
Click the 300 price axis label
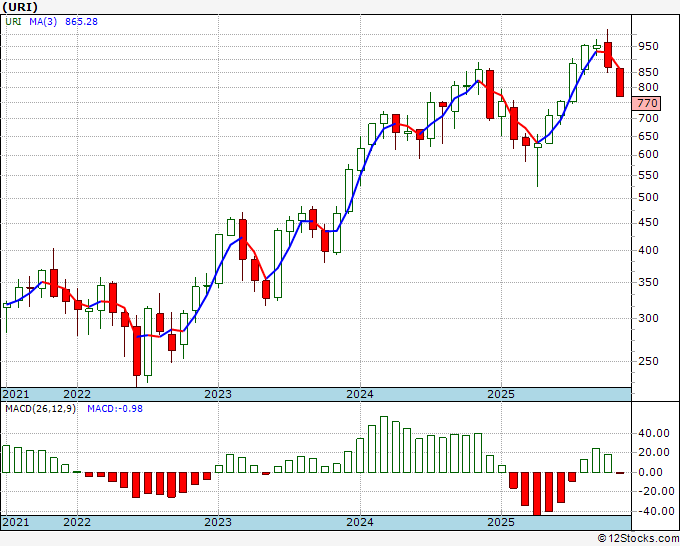tap(648, 318)
